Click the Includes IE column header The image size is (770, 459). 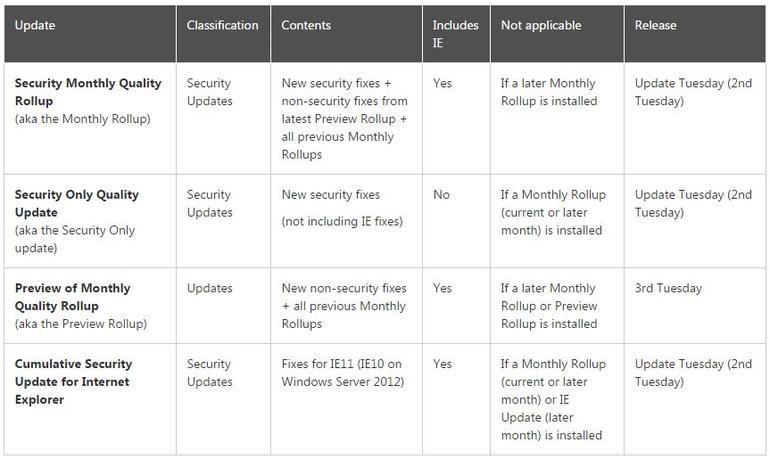455,33
